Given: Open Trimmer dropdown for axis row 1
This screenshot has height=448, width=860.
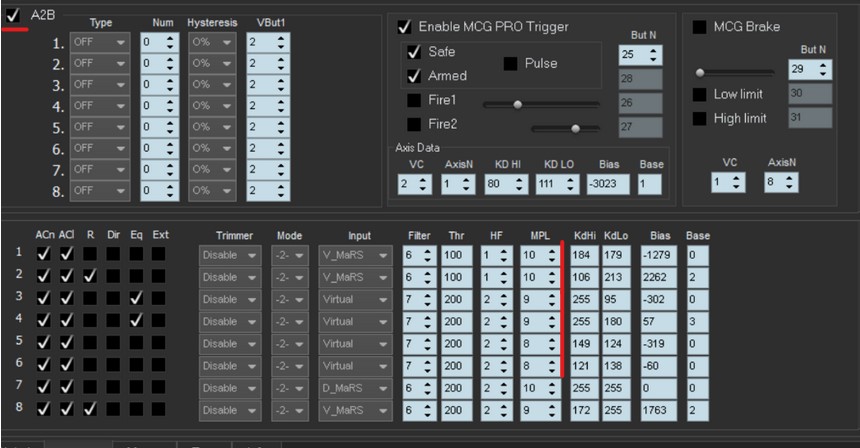Looking at the screenshot, I should click(230, 256).
